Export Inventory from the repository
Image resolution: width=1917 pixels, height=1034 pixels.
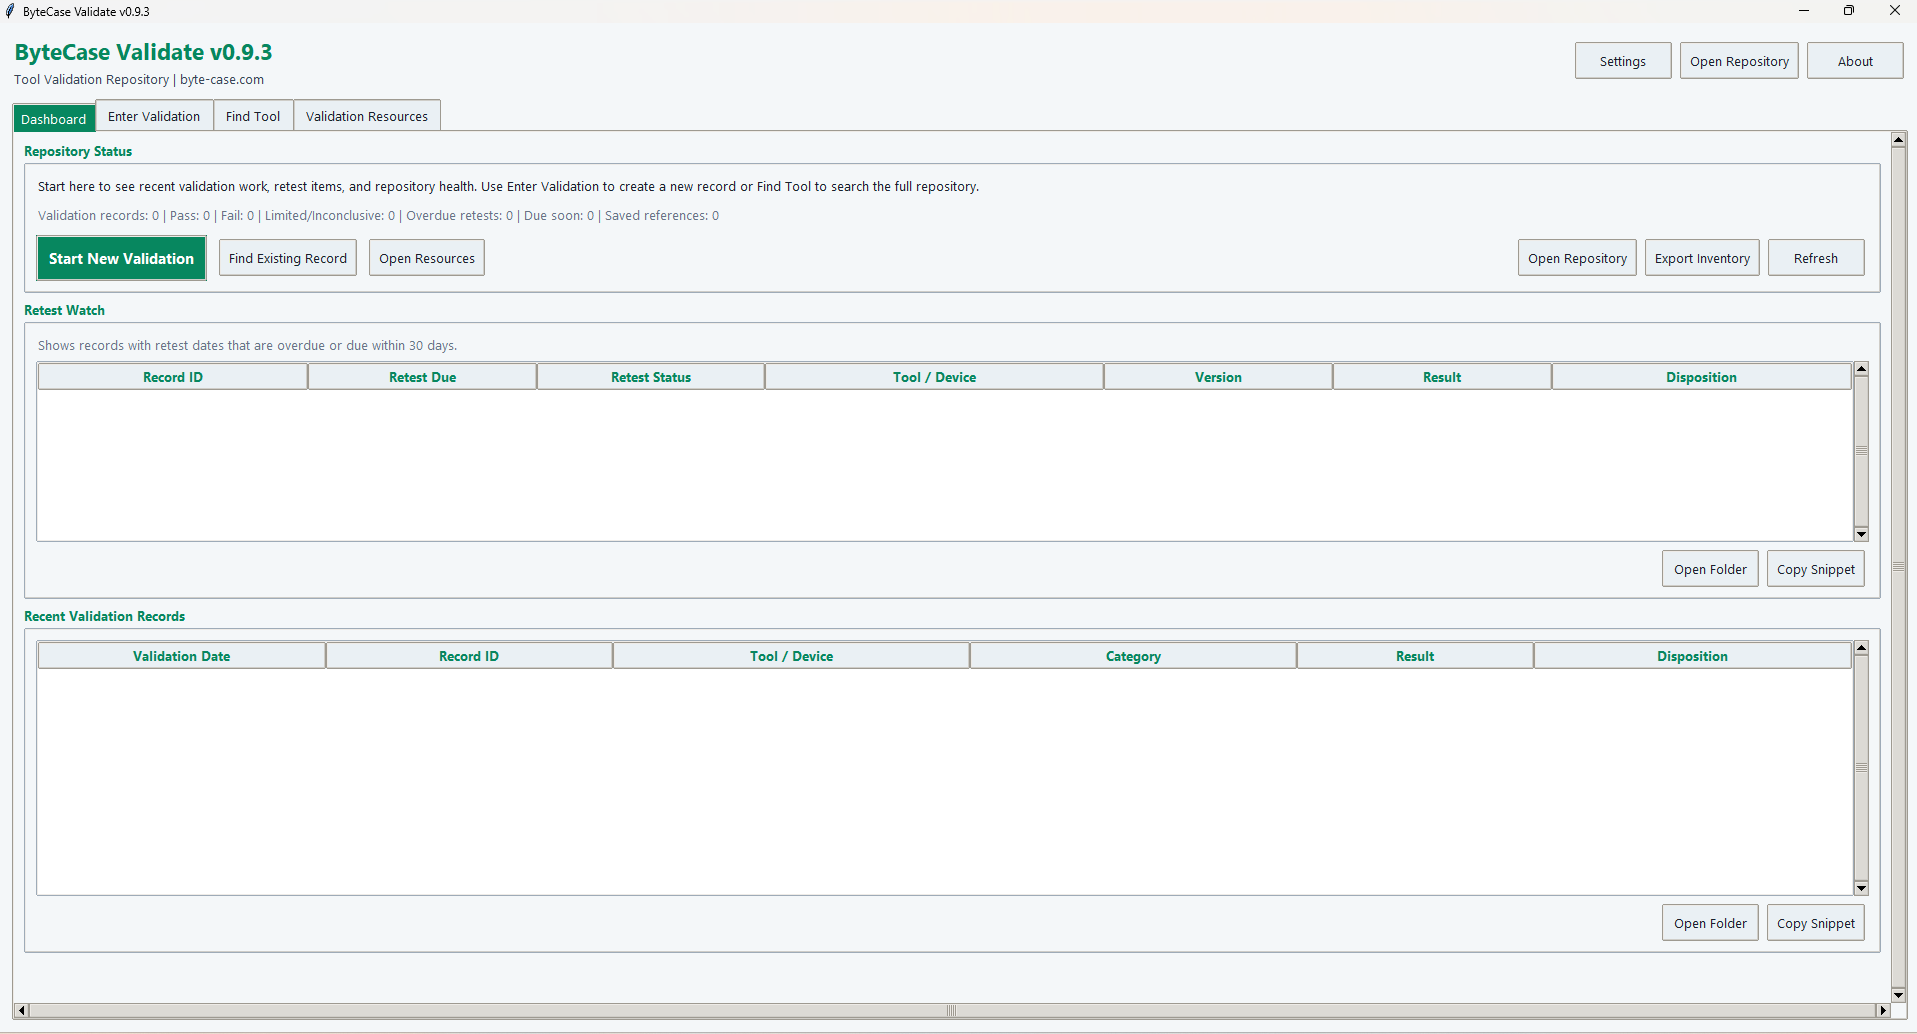(1702, 258)
